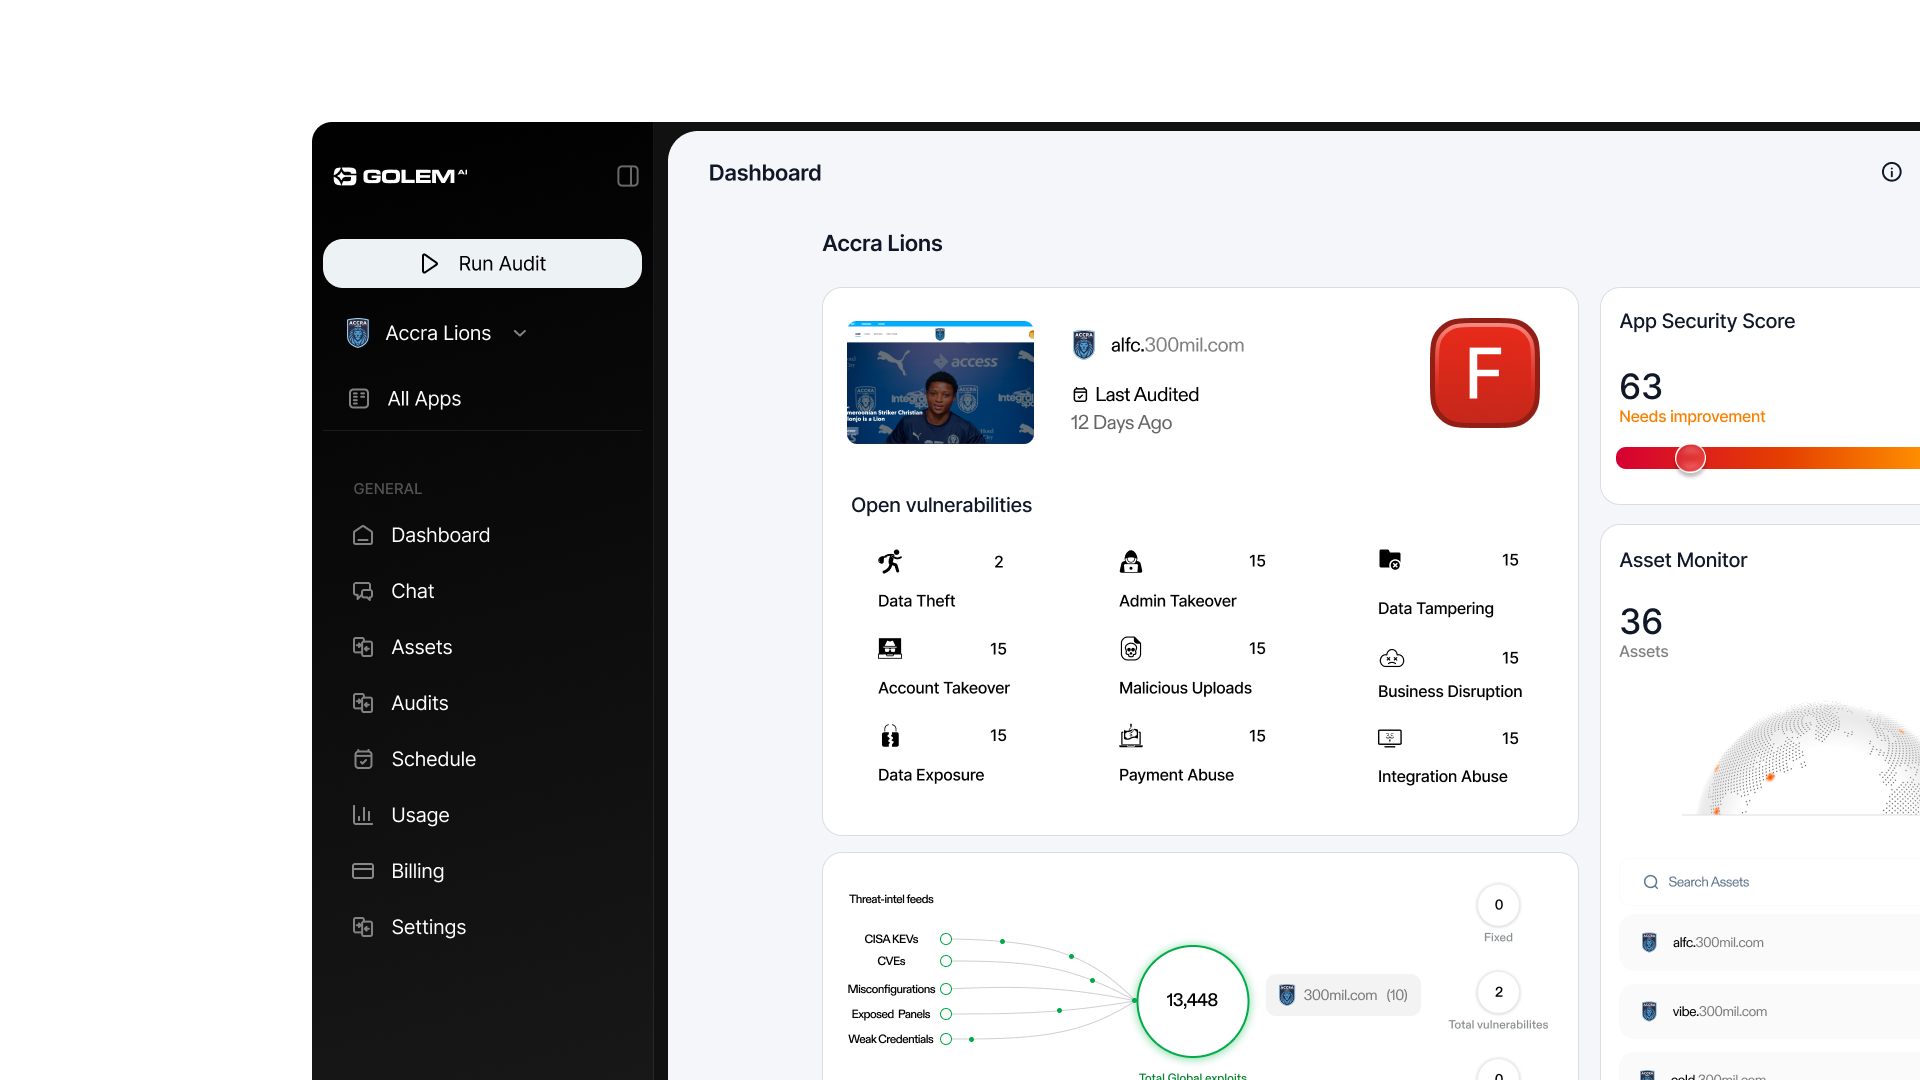Select vibe.300mil.com in asset list
Viewport: 1920px width, 1080px height.
pos(1770,1011)
